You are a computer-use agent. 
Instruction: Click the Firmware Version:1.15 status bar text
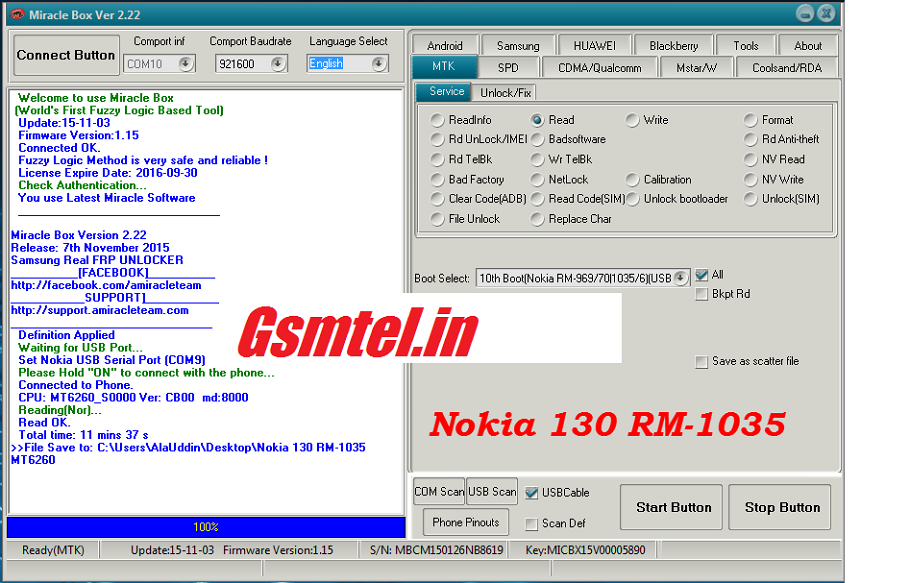pyautogui.click(x=278, y=550)
